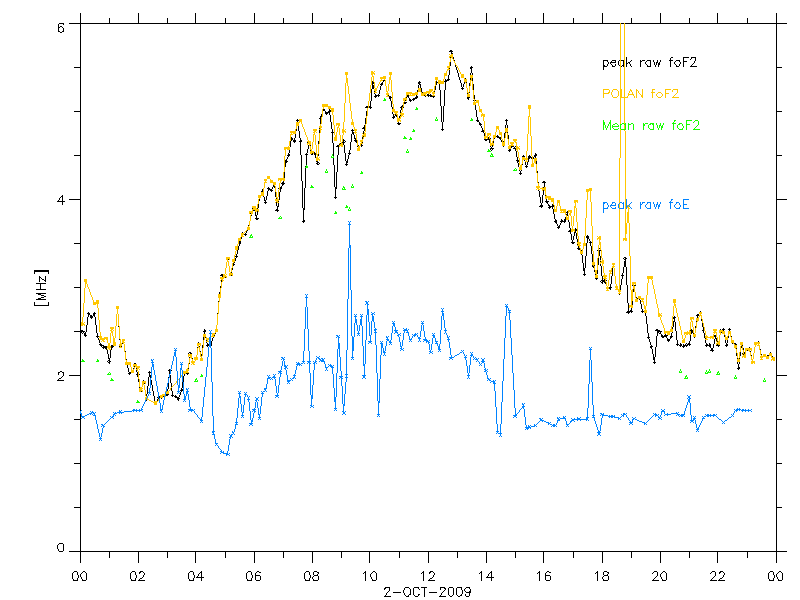Image resolution: width=800 pixels, height=600 pixels.
Task: Click the x-axis hour label '06'
Action: coord(254,577)
